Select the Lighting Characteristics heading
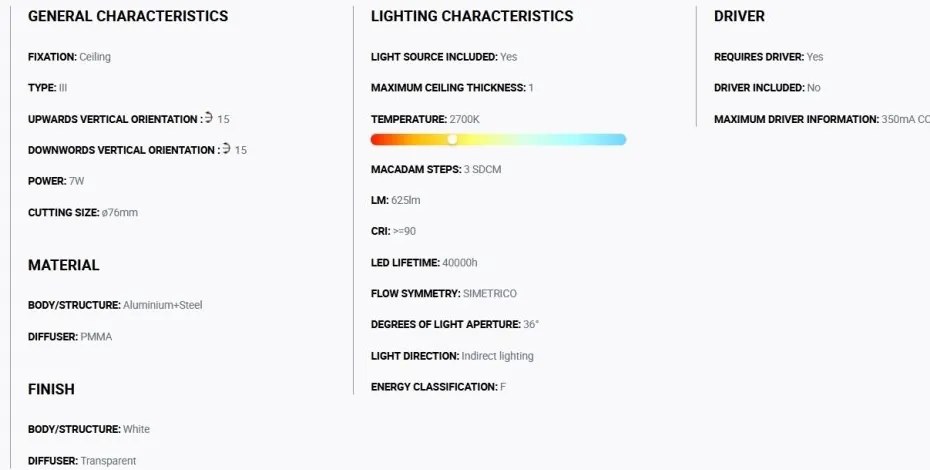 coord(472,16)
